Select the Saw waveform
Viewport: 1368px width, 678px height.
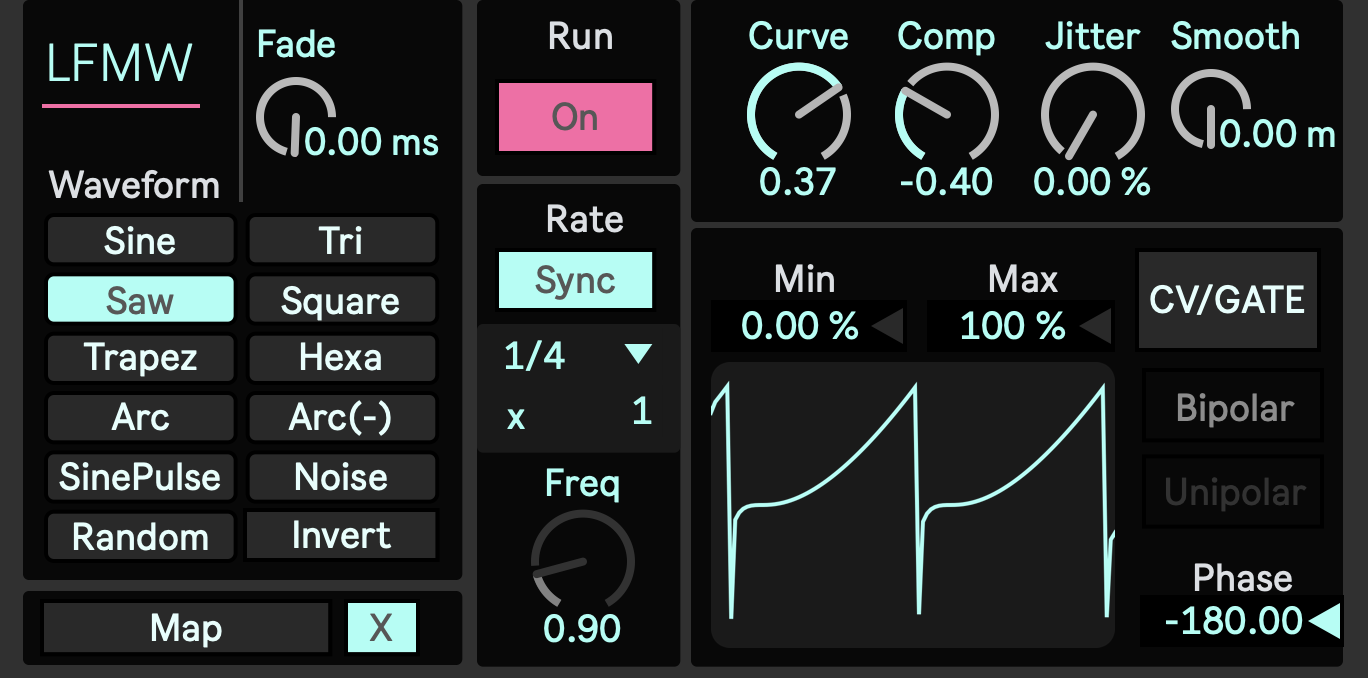pyautogui.click(x=140, y=299)
